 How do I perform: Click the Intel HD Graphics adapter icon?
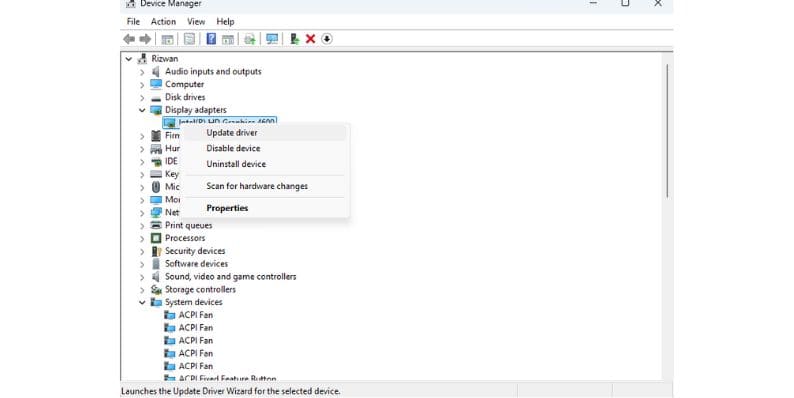coord(170,123)
